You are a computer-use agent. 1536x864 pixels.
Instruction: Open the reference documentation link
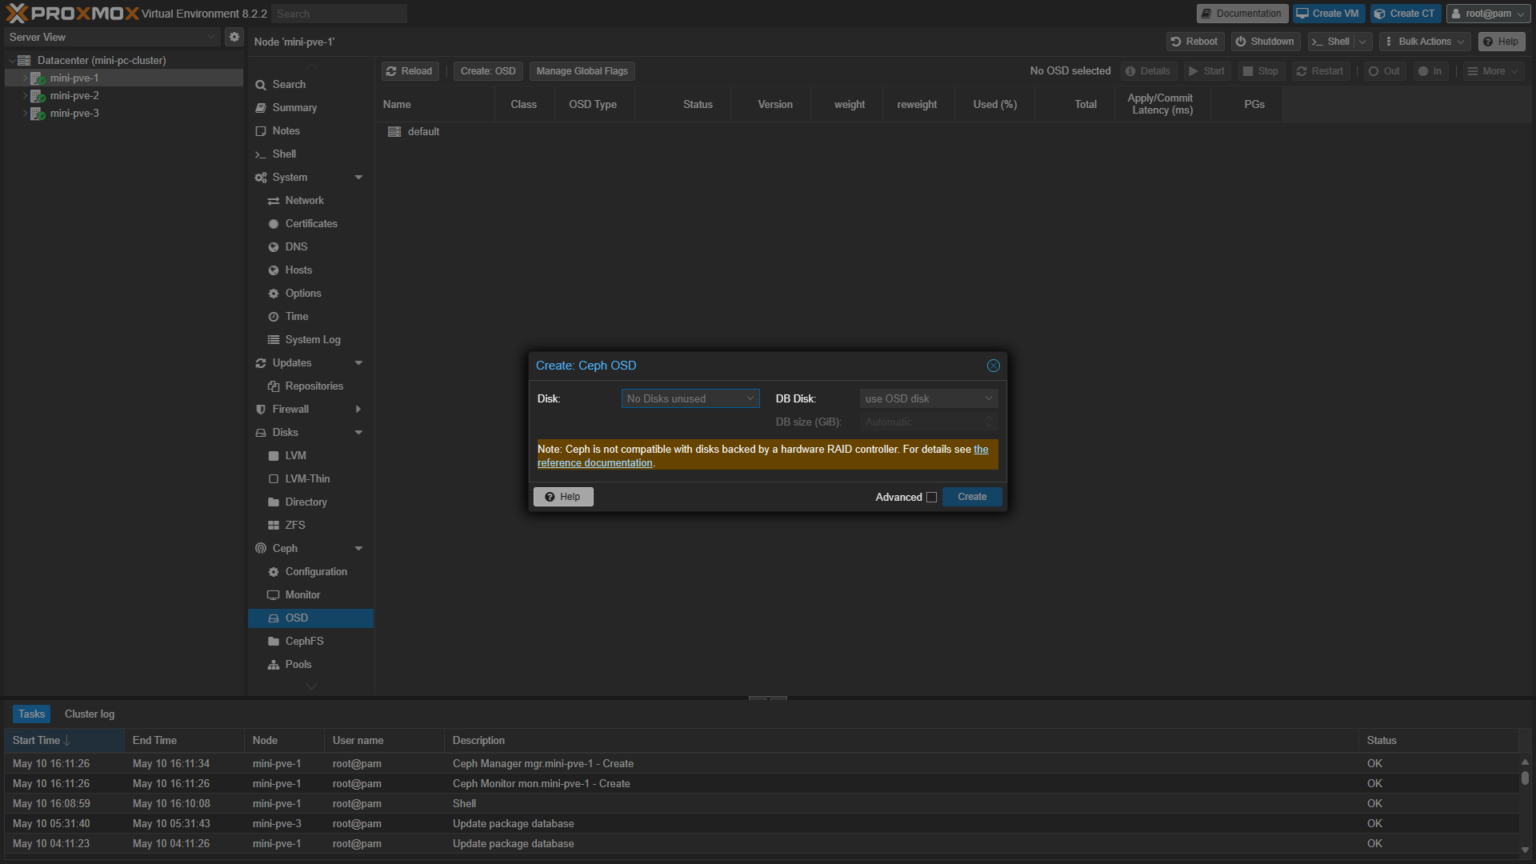tap(595, 463)
